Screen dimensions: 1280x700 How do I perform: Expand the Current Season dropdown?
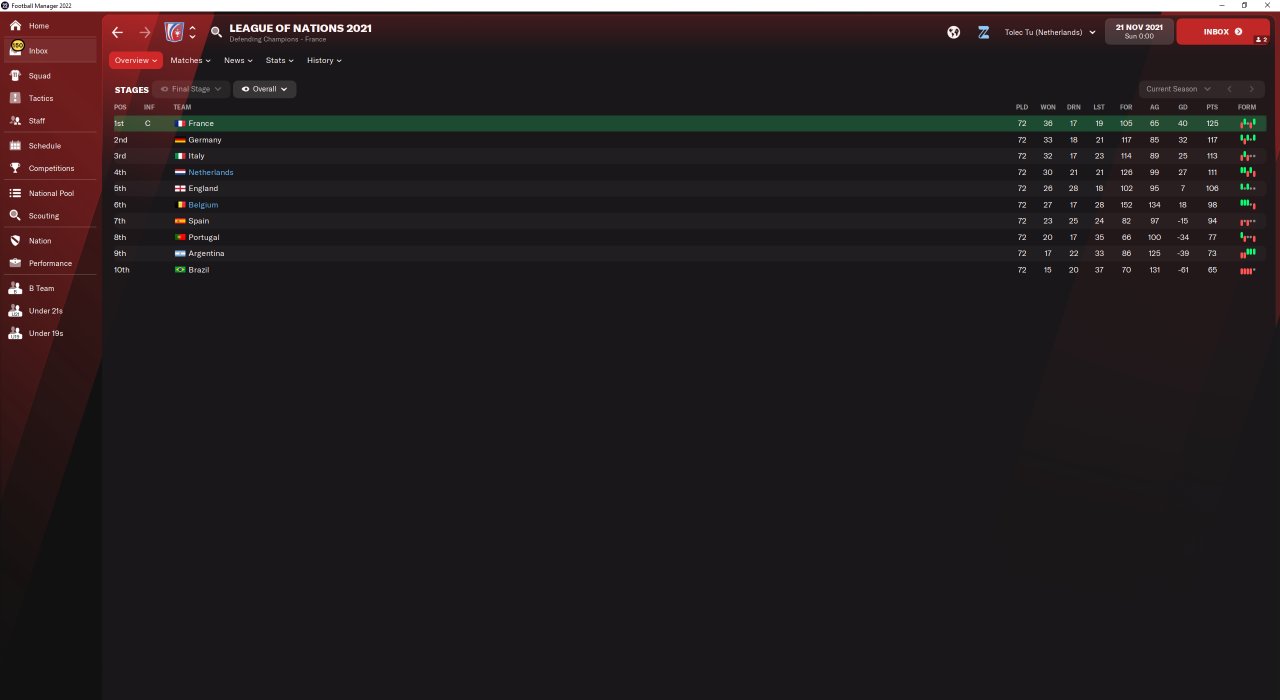[x=1178, y=89]
